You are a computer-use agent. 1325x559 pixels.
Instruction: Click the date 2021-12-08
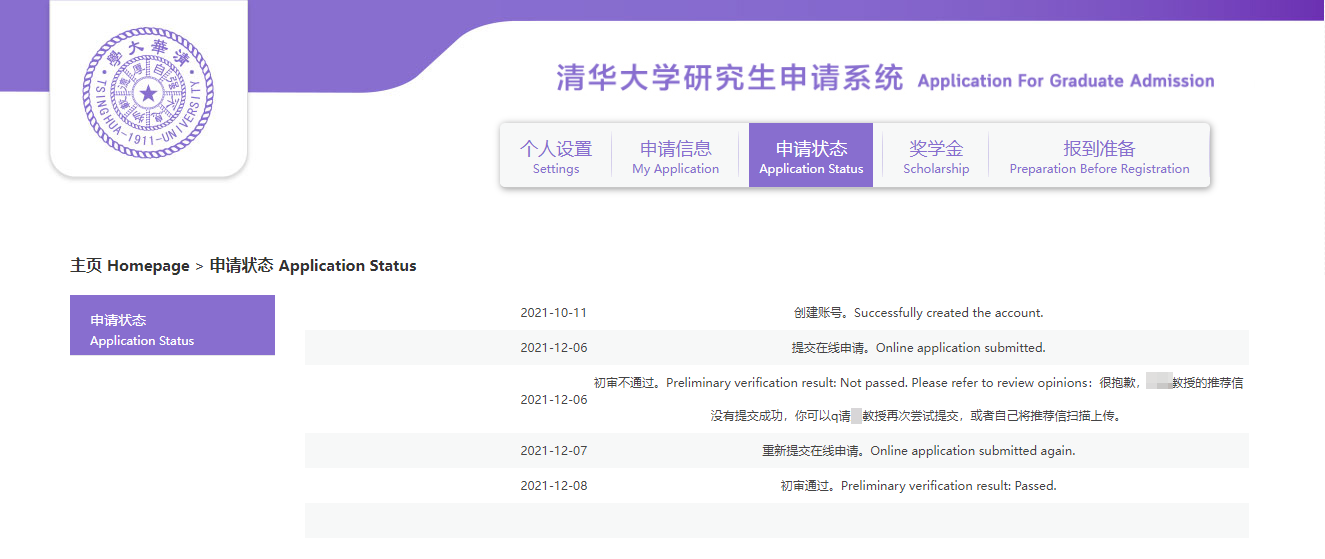[x=554, y=486]
